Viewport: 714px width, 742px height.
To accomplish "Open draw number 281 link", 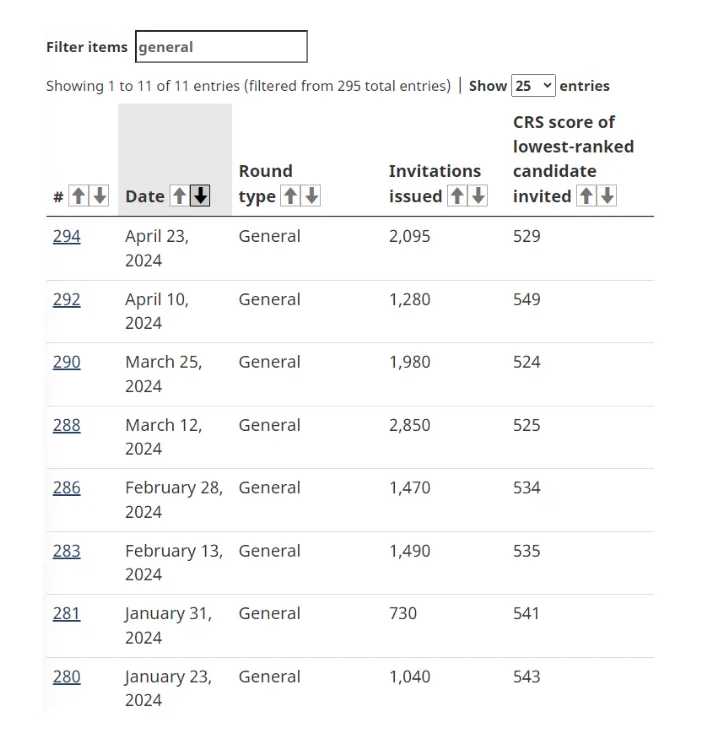I will tap(67, 613).
